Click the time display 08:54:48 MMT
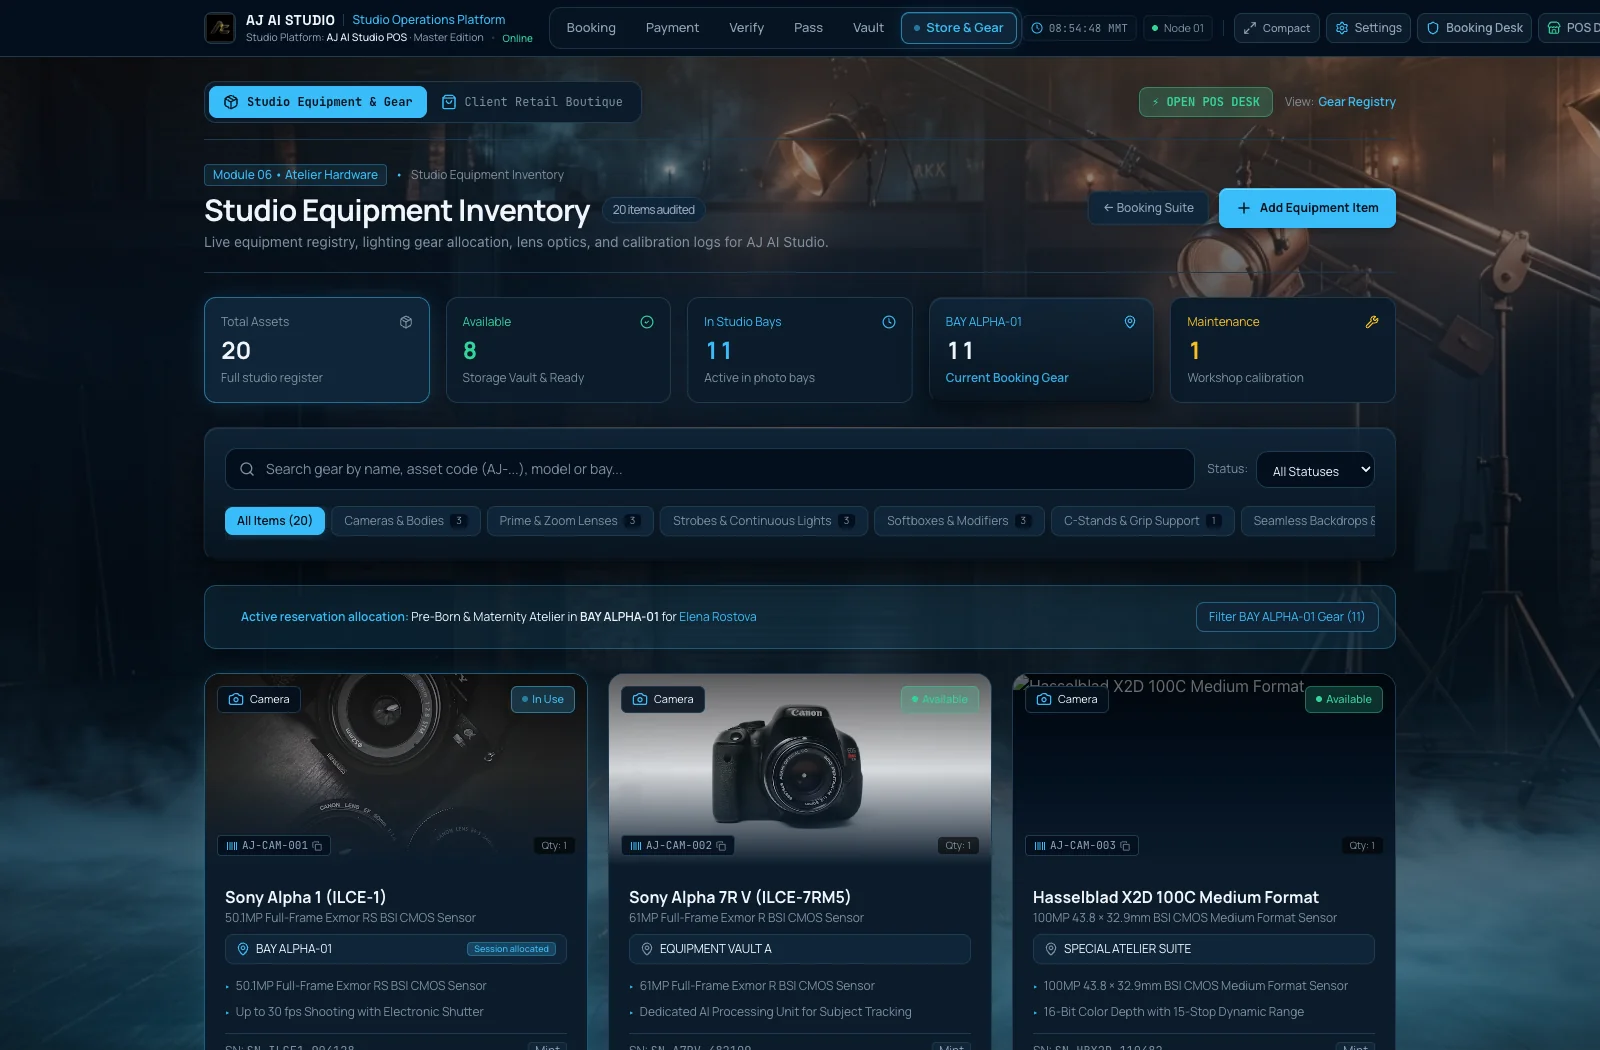The height and width of the screenshot is (1050, 1600). (1080, 28)
